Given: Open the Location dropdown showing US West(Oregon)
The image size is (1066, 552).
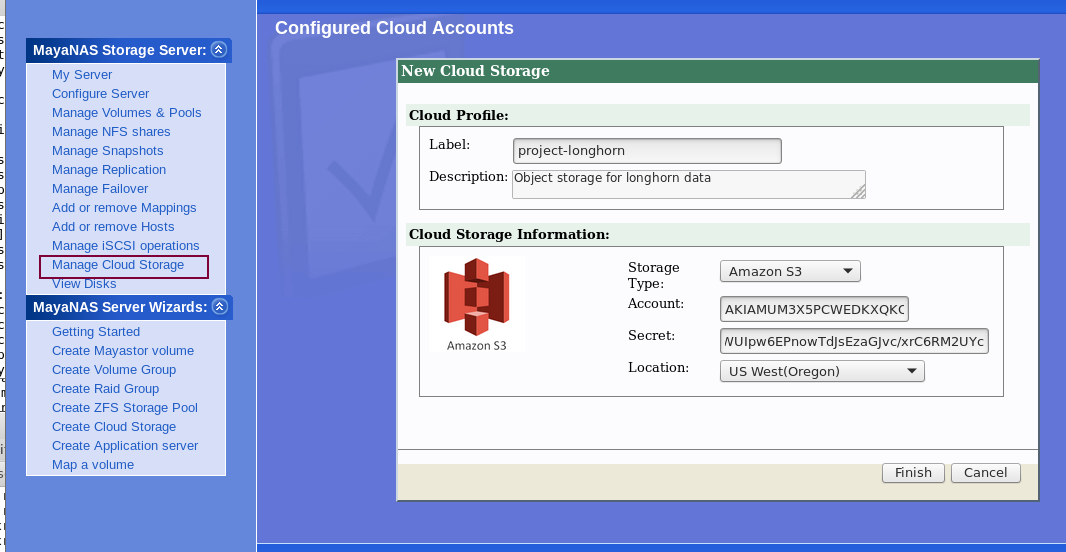Looking at the screenshot, I should click(x=821, y=371).
